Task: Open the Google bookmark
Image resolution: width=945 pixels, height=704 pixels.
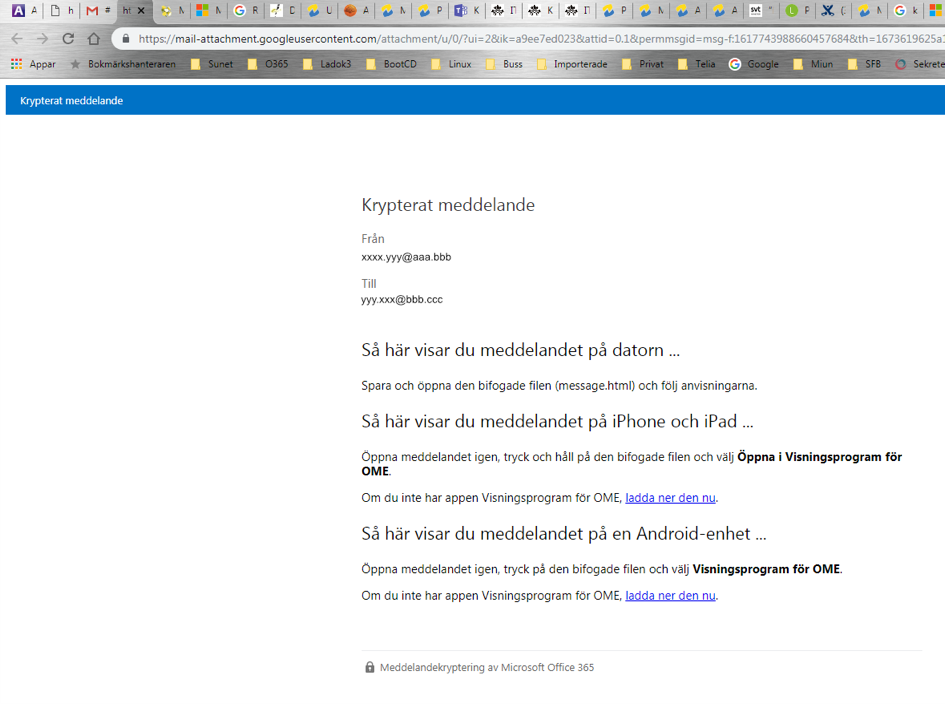Action: tap(753, 64)
